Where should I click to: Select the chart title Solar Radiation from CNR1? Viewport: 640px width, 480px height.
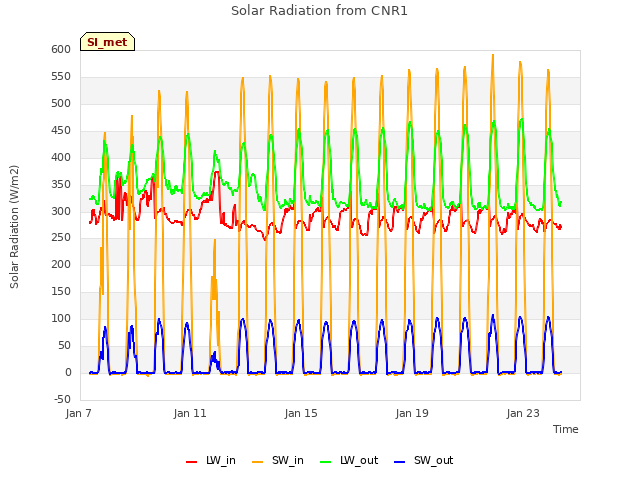319,11
